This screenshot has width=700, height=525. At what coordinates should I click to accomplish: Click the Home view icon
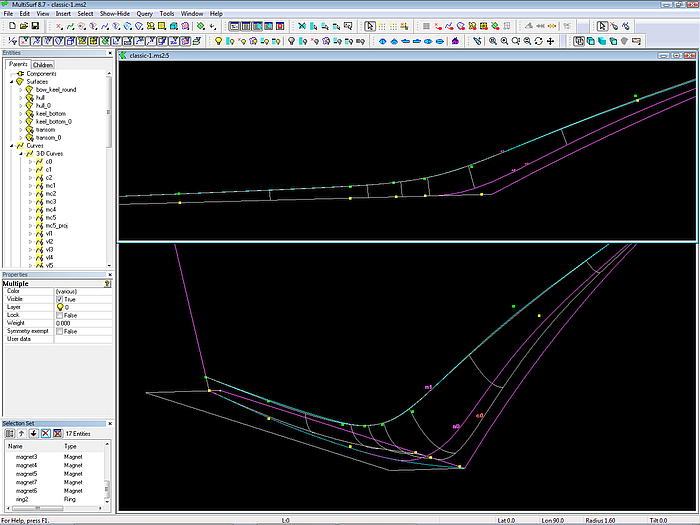pos(456,41)
